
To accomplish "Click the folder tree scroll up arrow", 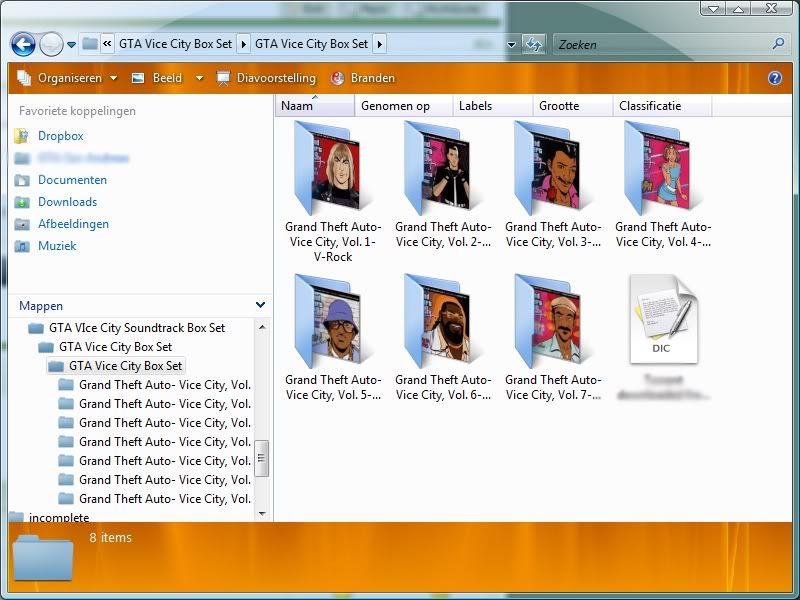I will (x=262, y=327).
